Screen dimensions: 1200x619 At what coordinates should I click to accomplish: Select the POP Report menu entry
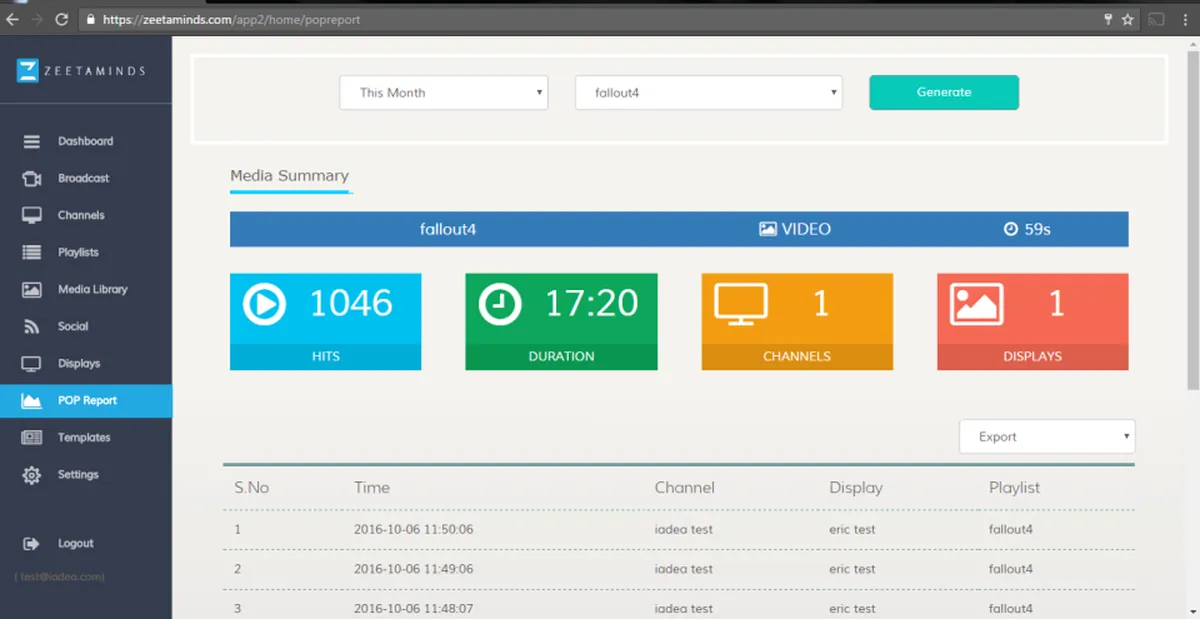86,401
